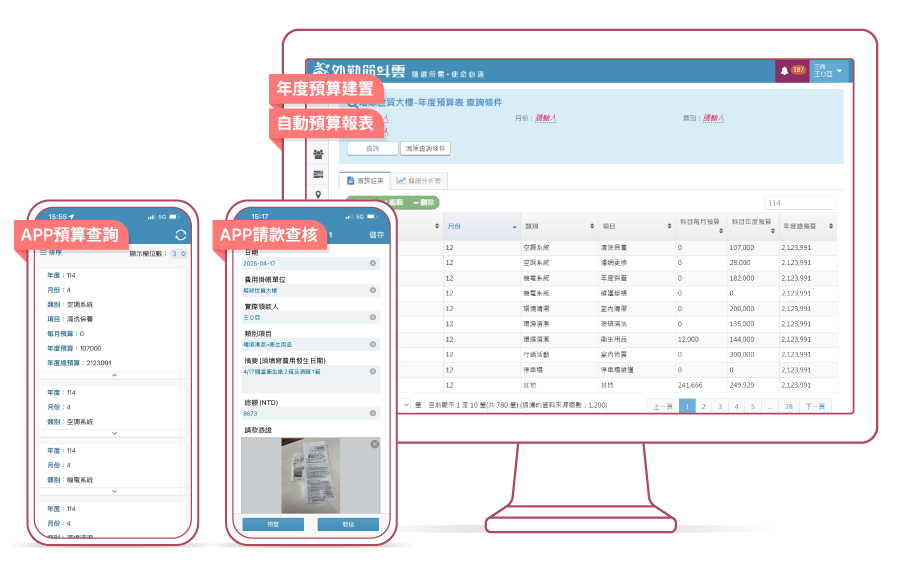The image size is (900, 570).
Task: Tap the 總額 (NTD) input showing 8673
Action: point(311,413)
